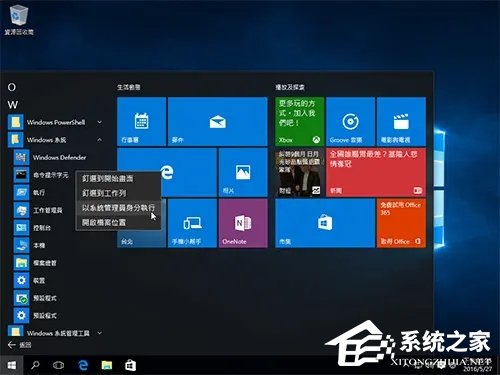The image size is (500, 375).
Task: Choose 開啟檔案位置 from context menu
Action: [x=118, y=222]
